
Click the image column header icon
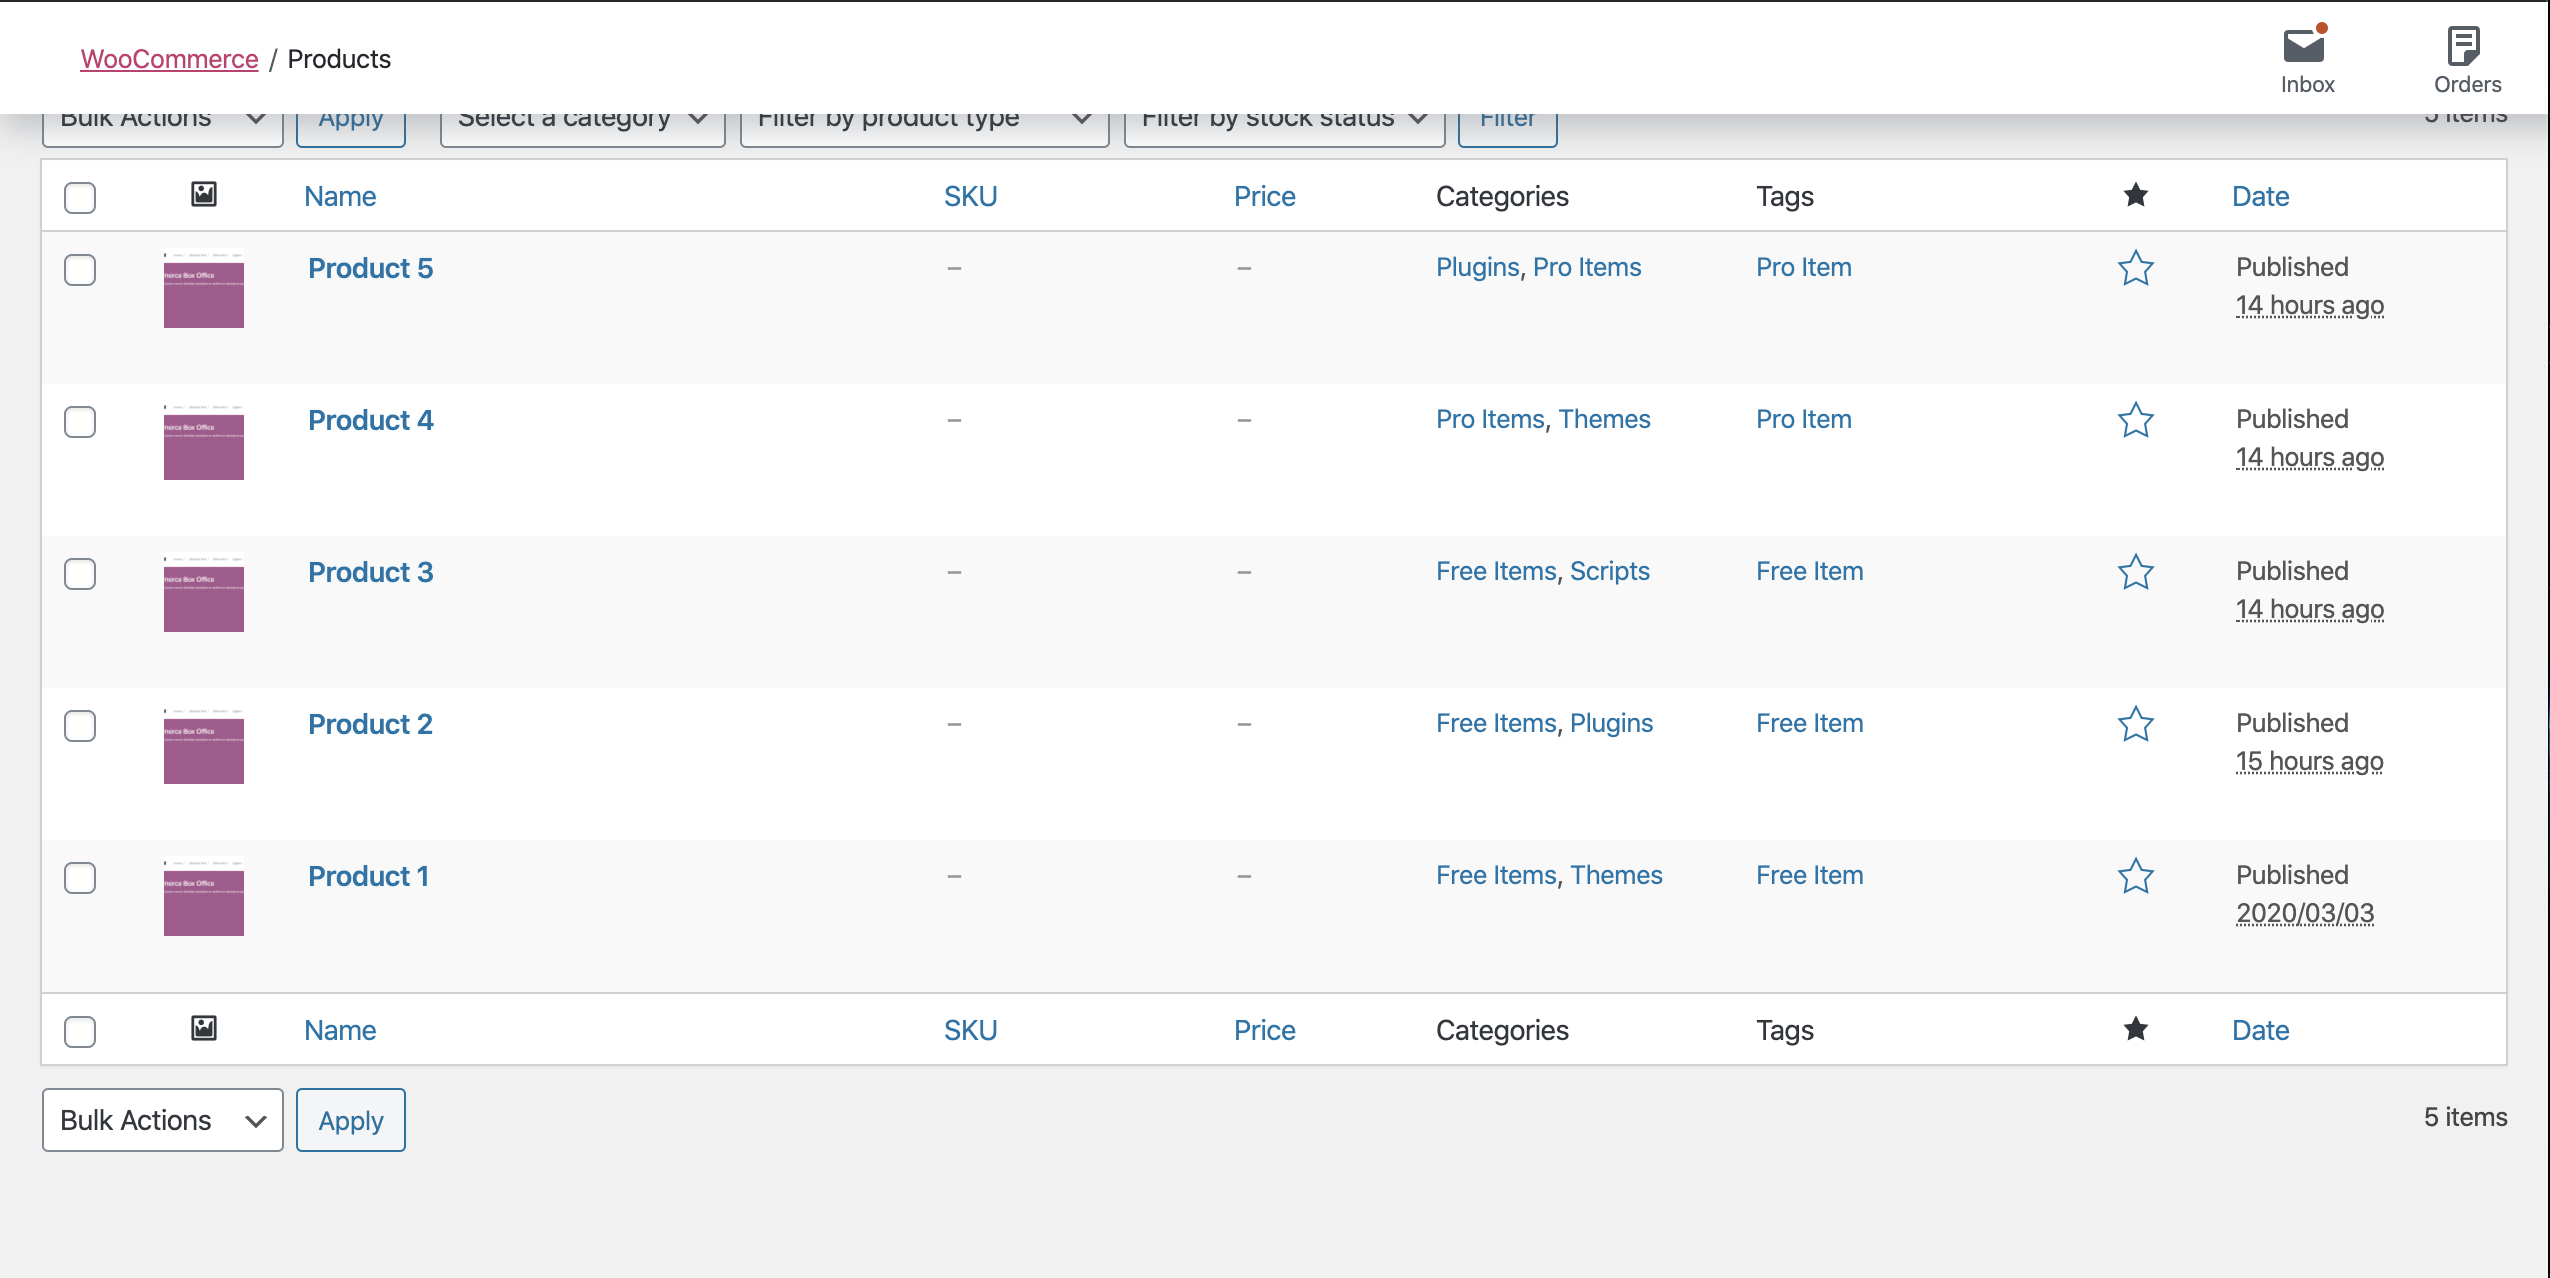[204, 195]
